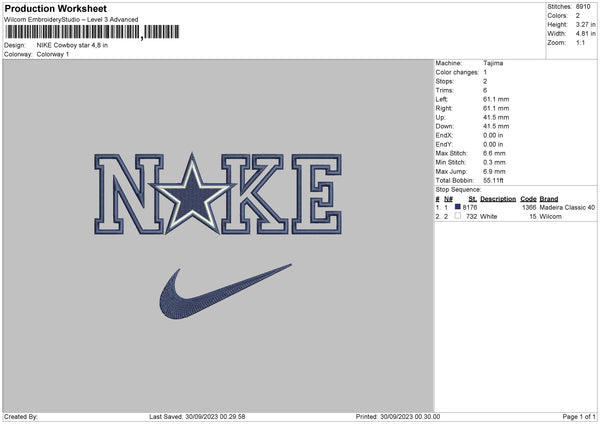Image resolution: width=600 pixels, height=424 pixels.
Task: Click the letter N in the embroidery design
Action: tap(129, 194)
